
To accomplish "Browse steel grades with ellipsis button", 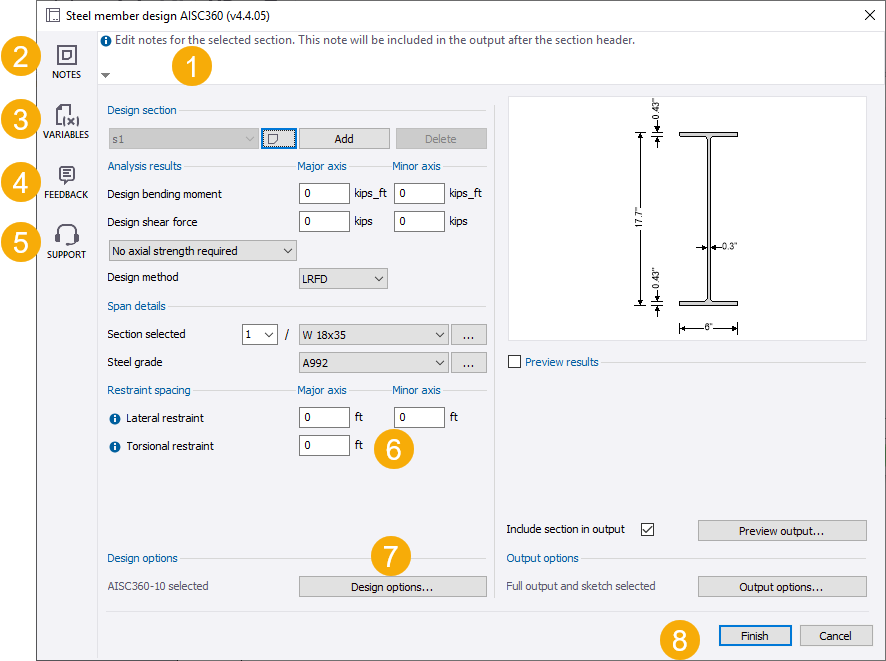I will click(x=468, y=362).
